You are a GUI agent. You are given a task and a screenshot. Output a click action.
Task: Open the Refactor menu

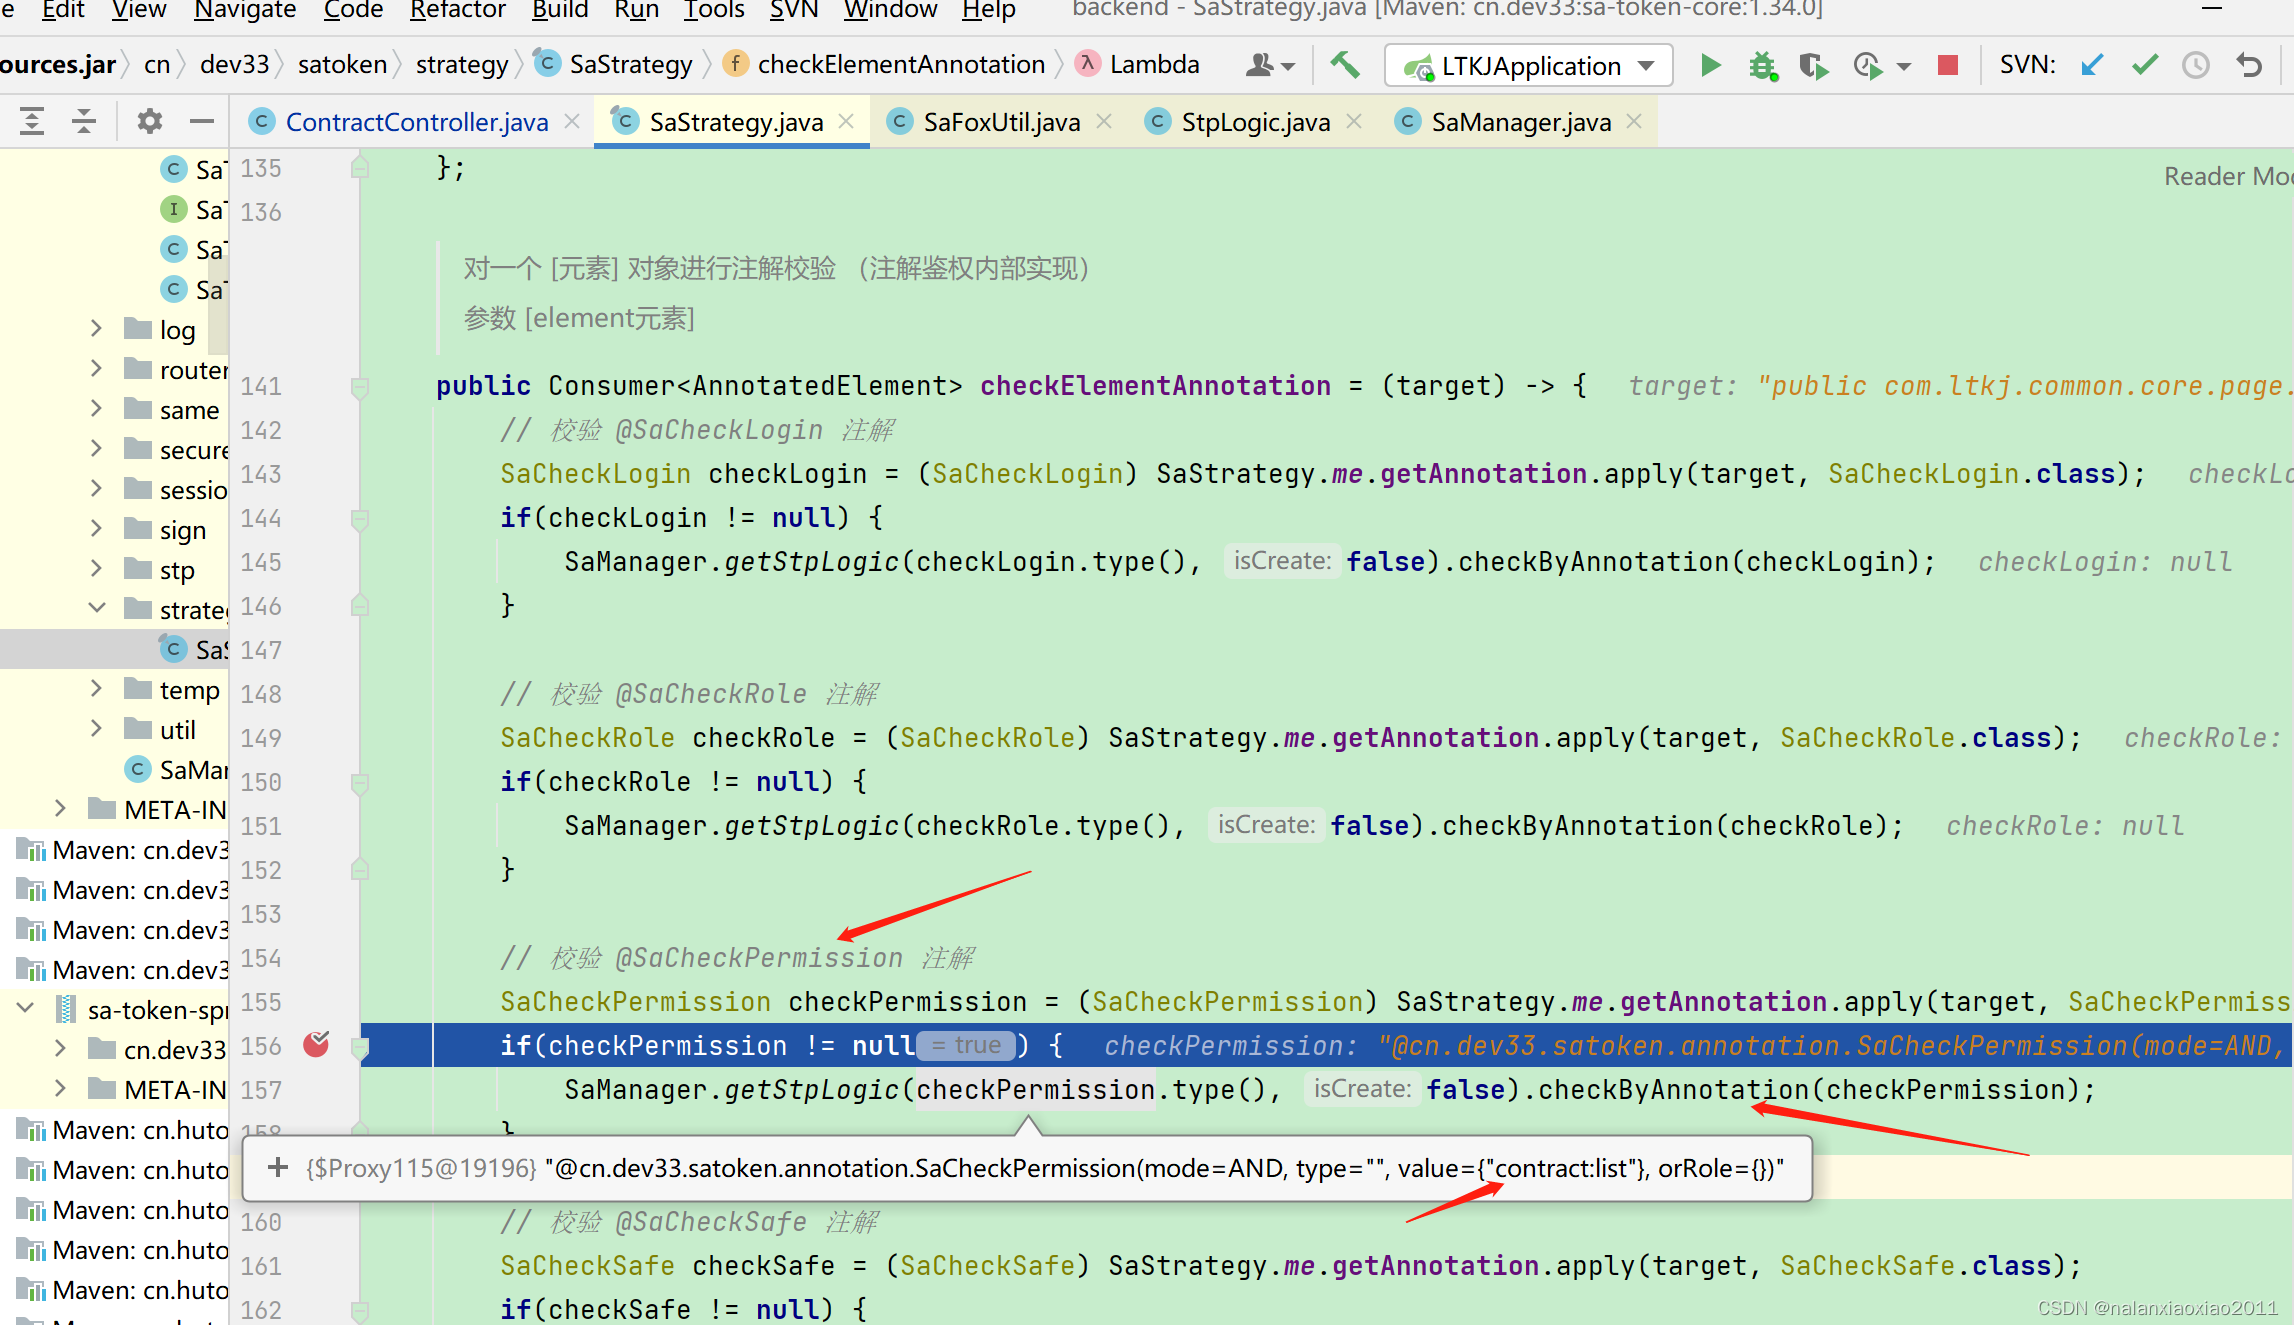[x=457, y=10]
